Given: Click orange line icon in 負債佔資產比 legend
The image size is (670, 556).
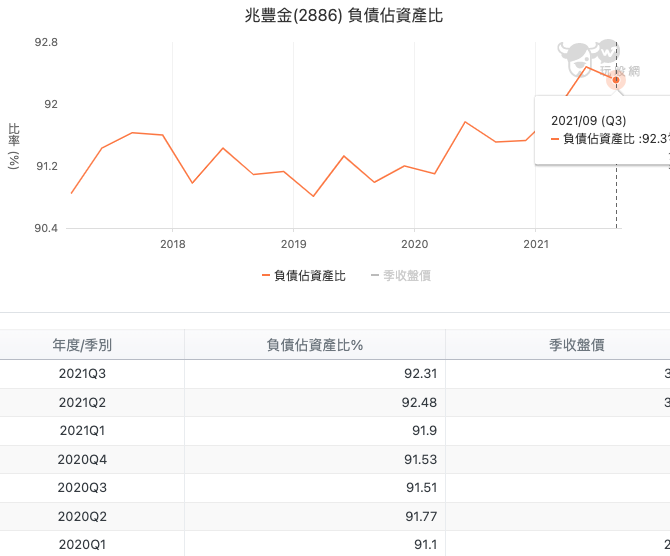Looking at the screenshot, I should pyautogui.click(x=266, y=276).
